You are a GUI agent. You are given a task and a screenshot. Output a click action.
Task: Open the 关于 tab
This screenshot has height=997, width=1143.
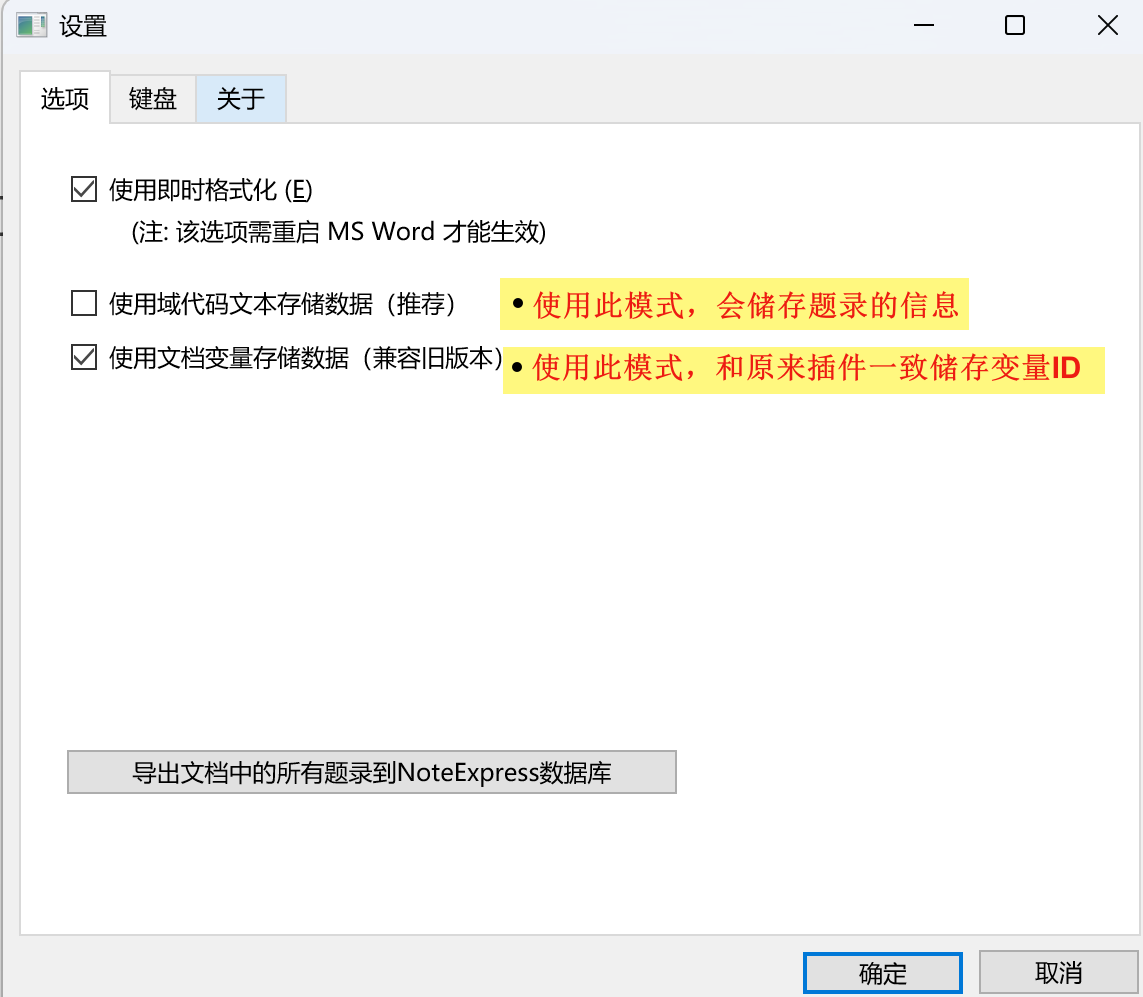(x=241, y=98)
